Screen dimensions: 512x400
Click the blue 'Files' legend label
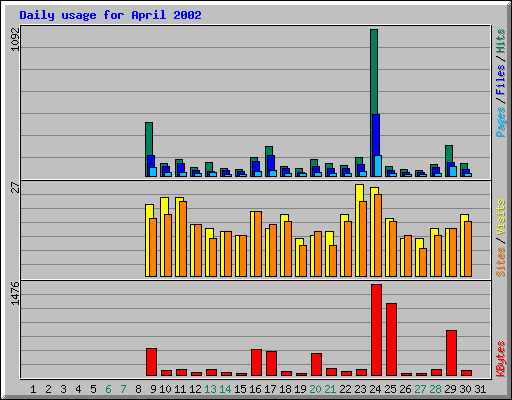coord(501,80)
